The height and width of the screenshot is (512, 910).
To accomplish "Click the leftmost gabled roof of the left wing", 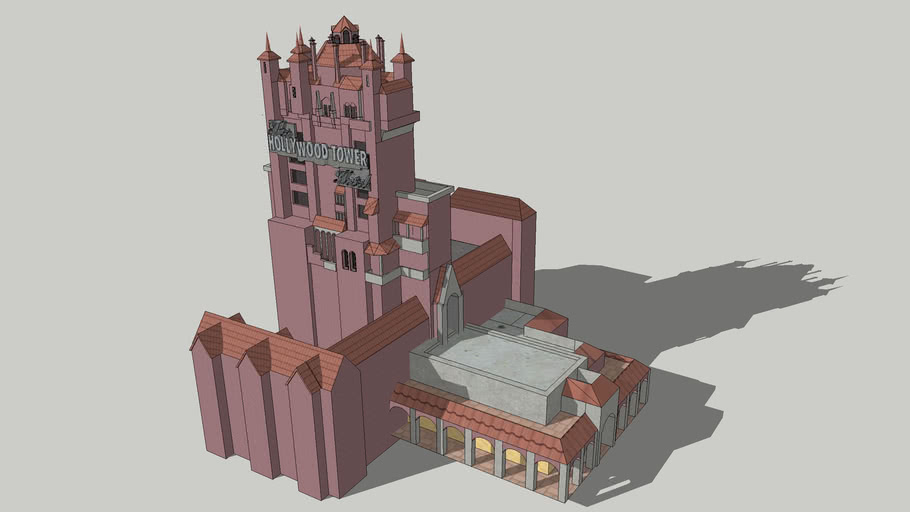I will pos(210,334).
